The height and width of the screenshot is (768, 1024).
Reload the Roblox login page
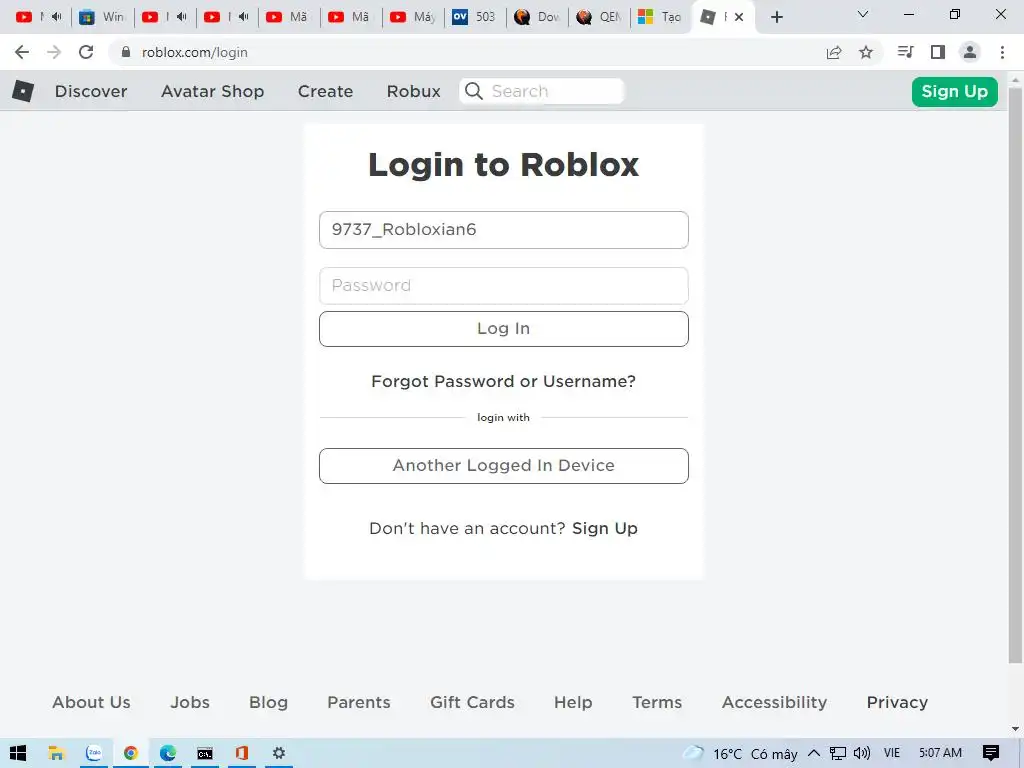[86, 52]
